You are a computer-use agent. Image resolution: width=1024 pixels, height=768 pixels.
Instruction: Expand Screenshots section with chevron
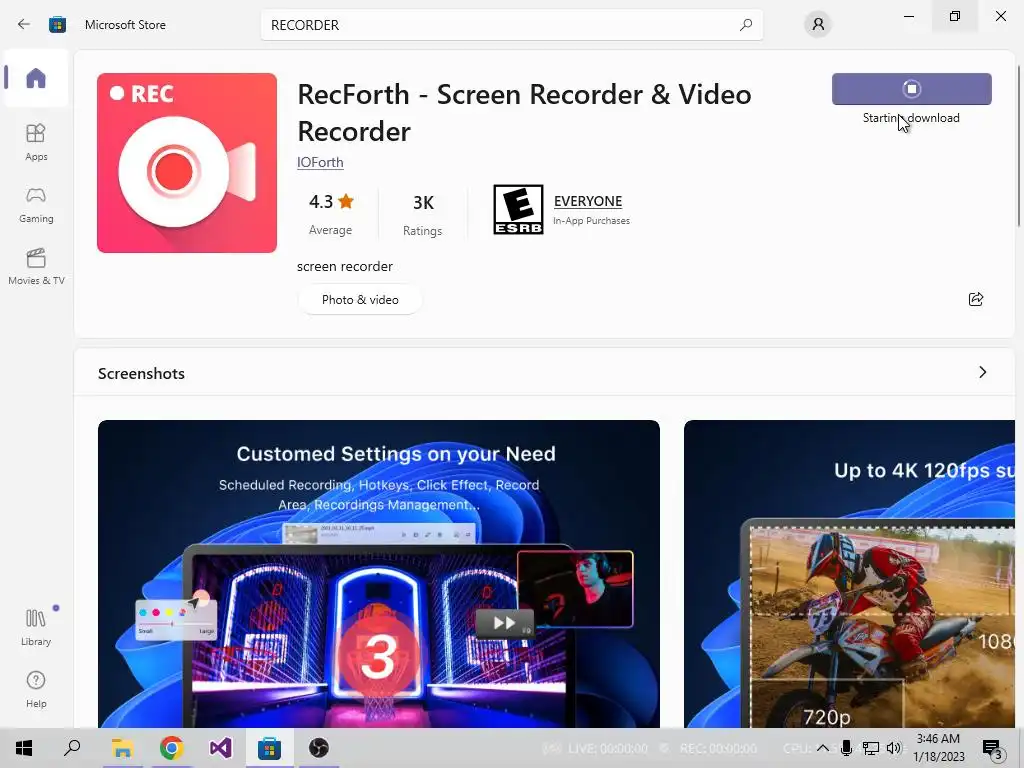pos(982,372)
